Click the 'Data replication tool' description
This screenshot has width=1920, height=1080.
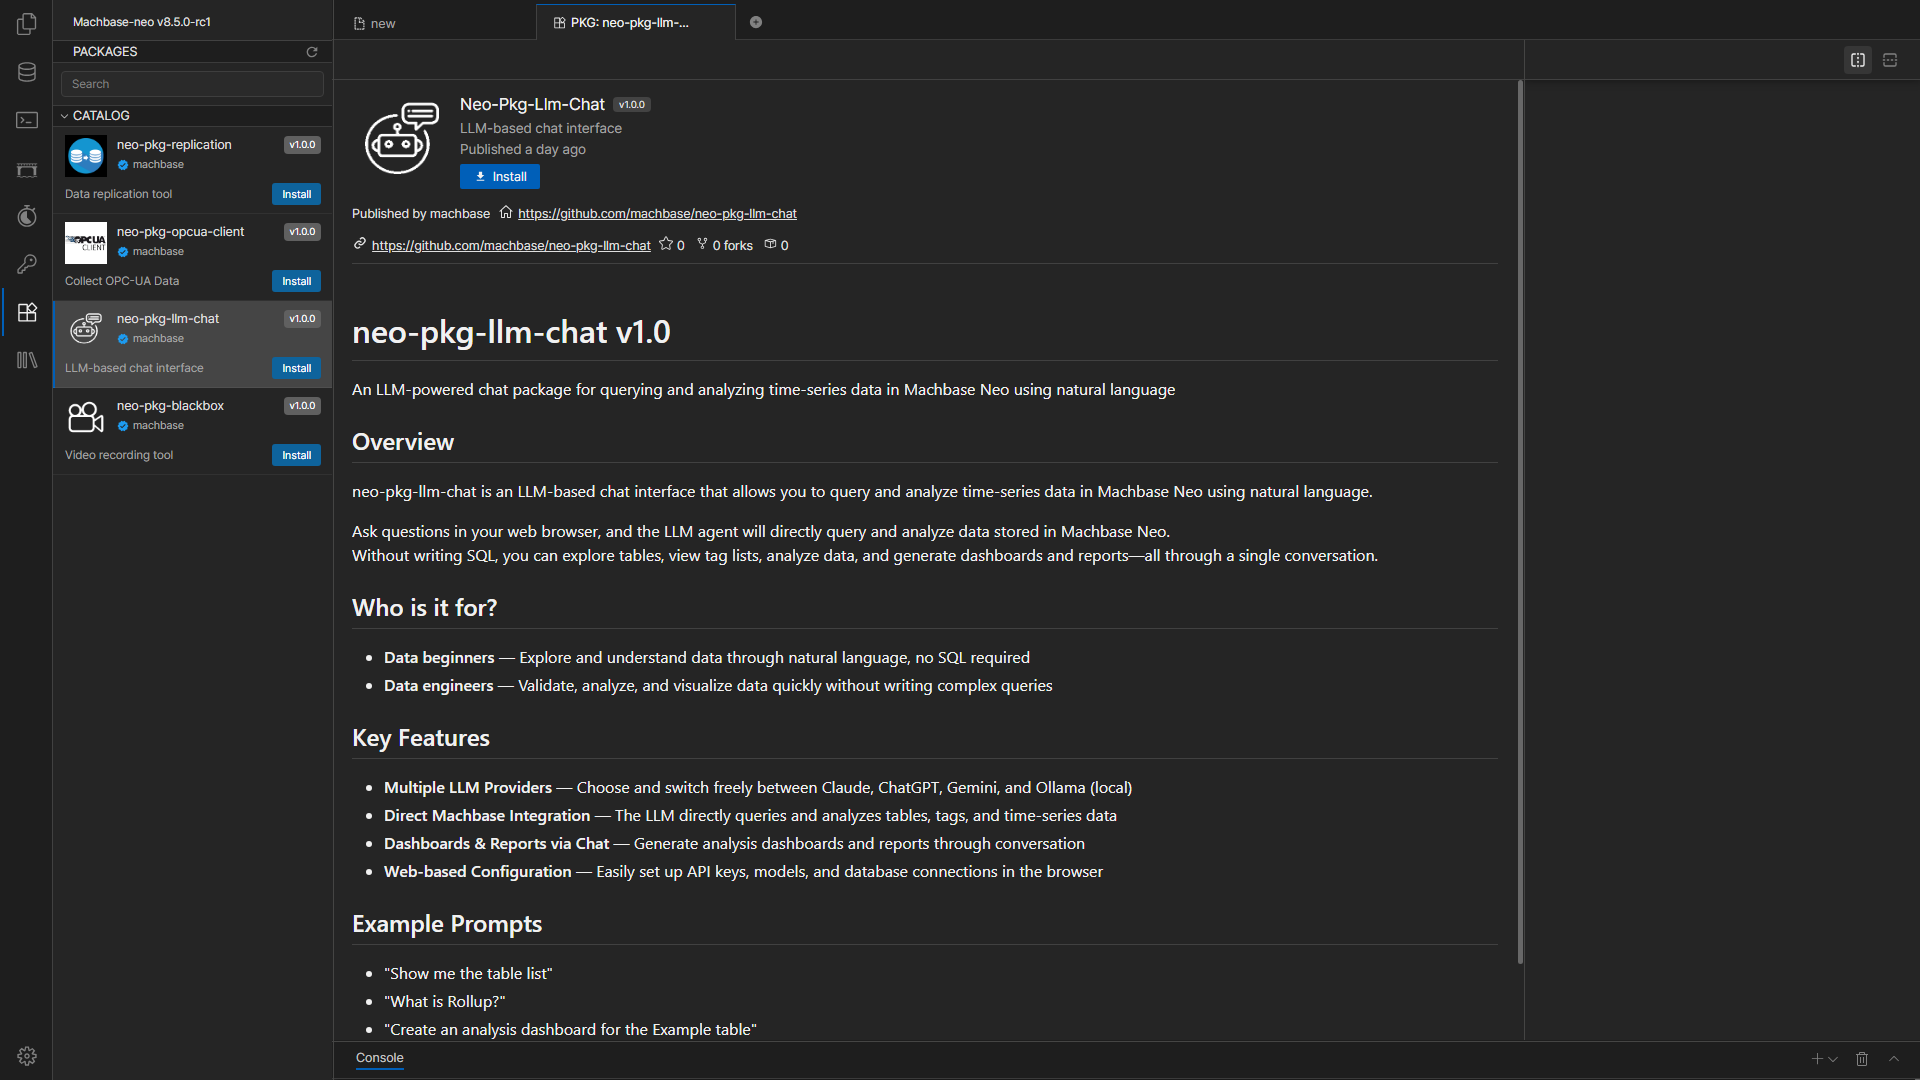tap(118, 194)
